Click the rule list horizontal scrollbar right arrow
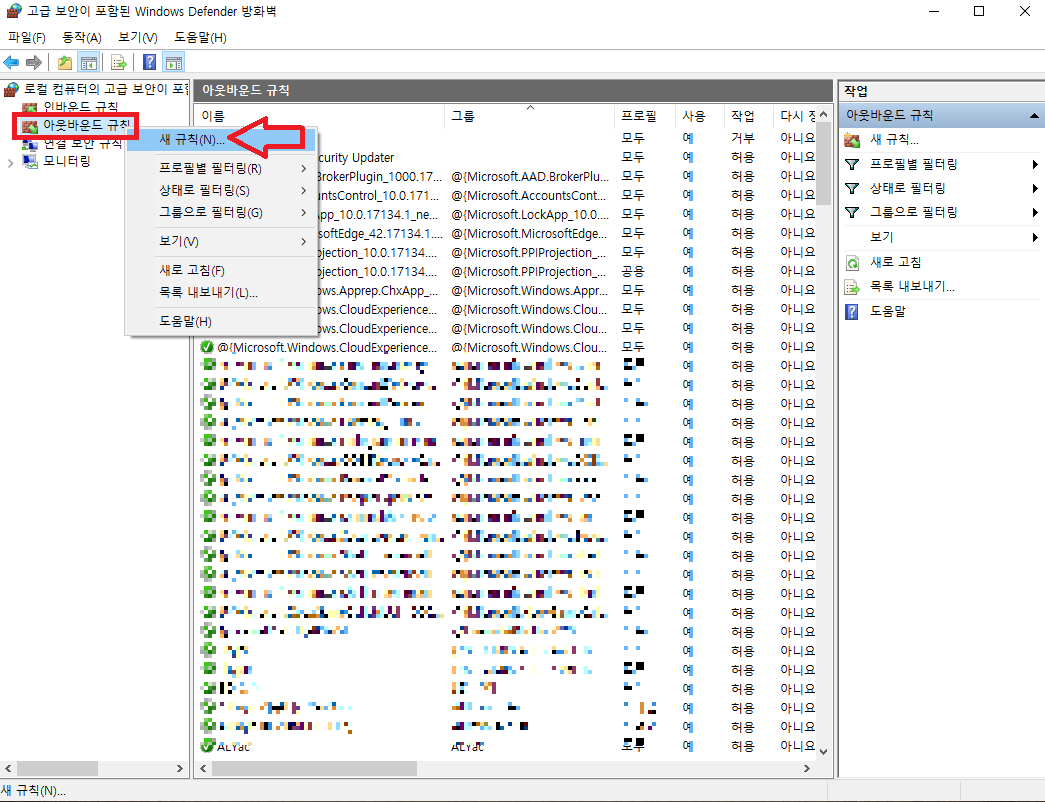 pyautogui.click(x=807, y=768)
